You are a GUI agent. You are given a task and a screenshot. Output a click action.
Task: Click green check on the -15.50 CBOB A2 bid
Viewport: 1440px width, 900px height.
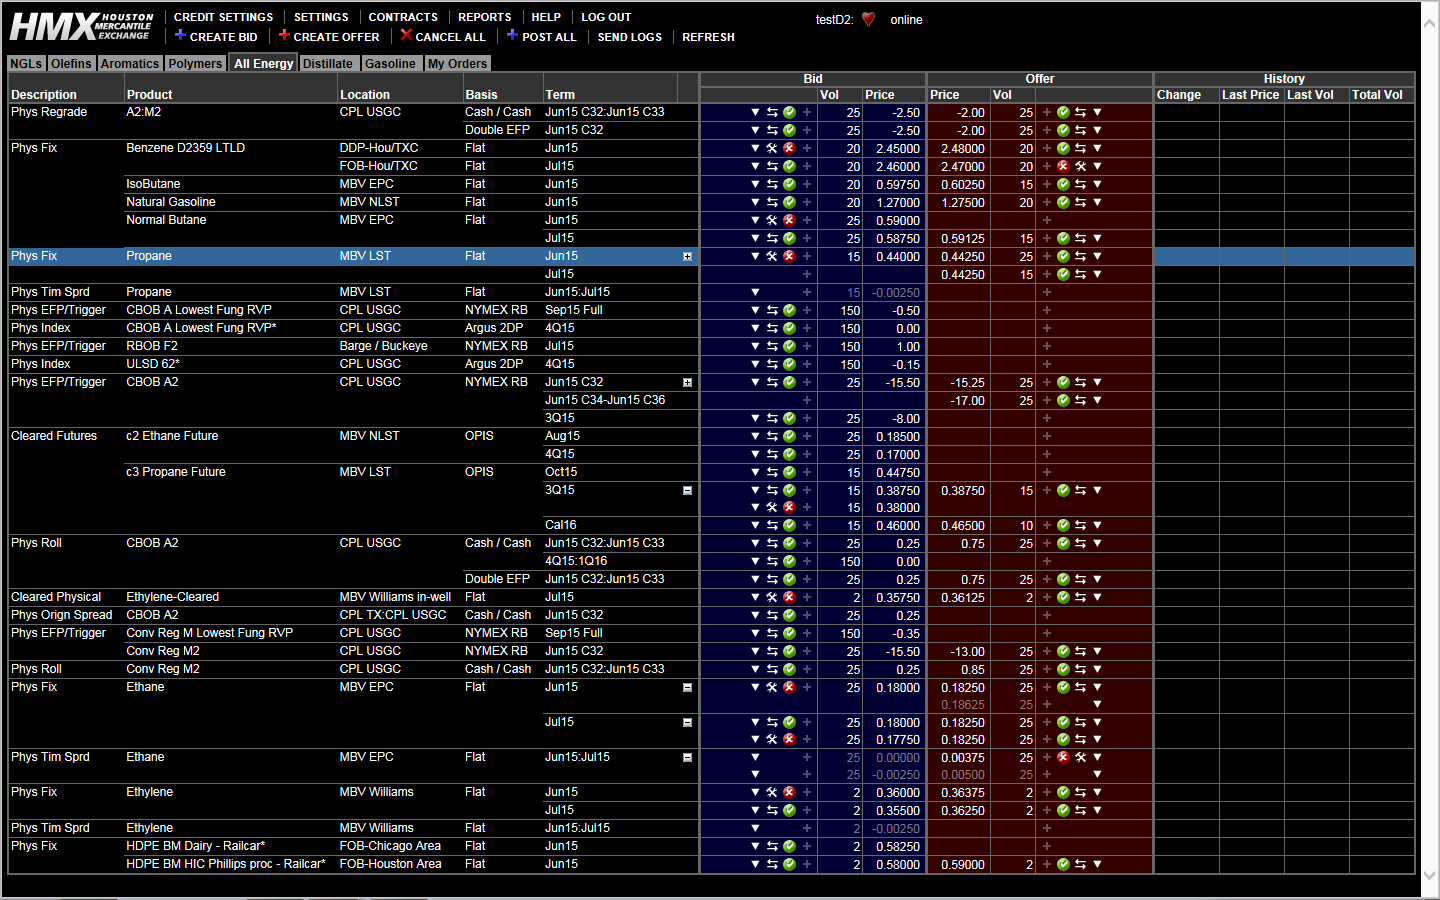point(789,382)
